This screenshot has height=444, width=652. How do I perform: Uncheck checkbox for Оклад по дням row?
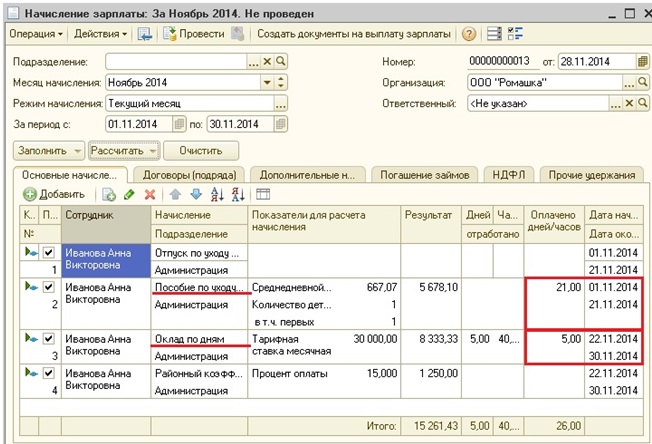pyautogui.click(x=49, y=338)
